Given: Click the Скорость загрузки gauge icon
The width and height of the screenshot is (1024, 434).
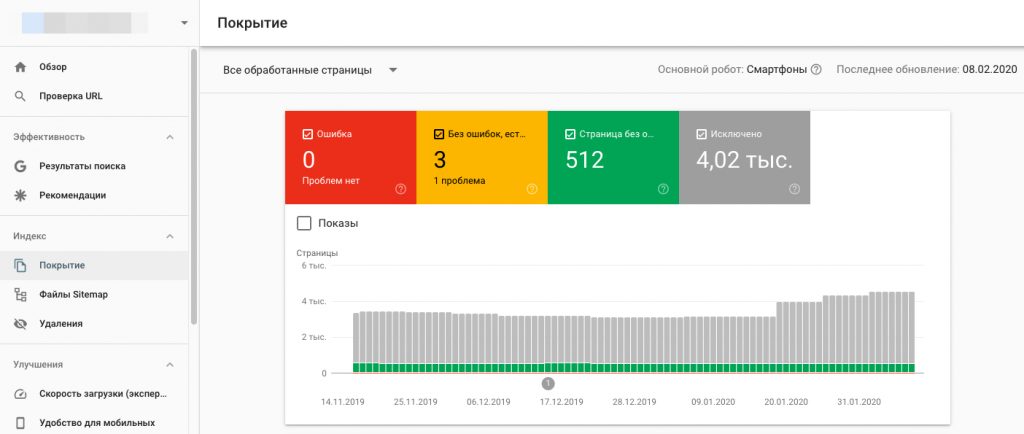Looking at the screenshot, I should coord(20,394).
